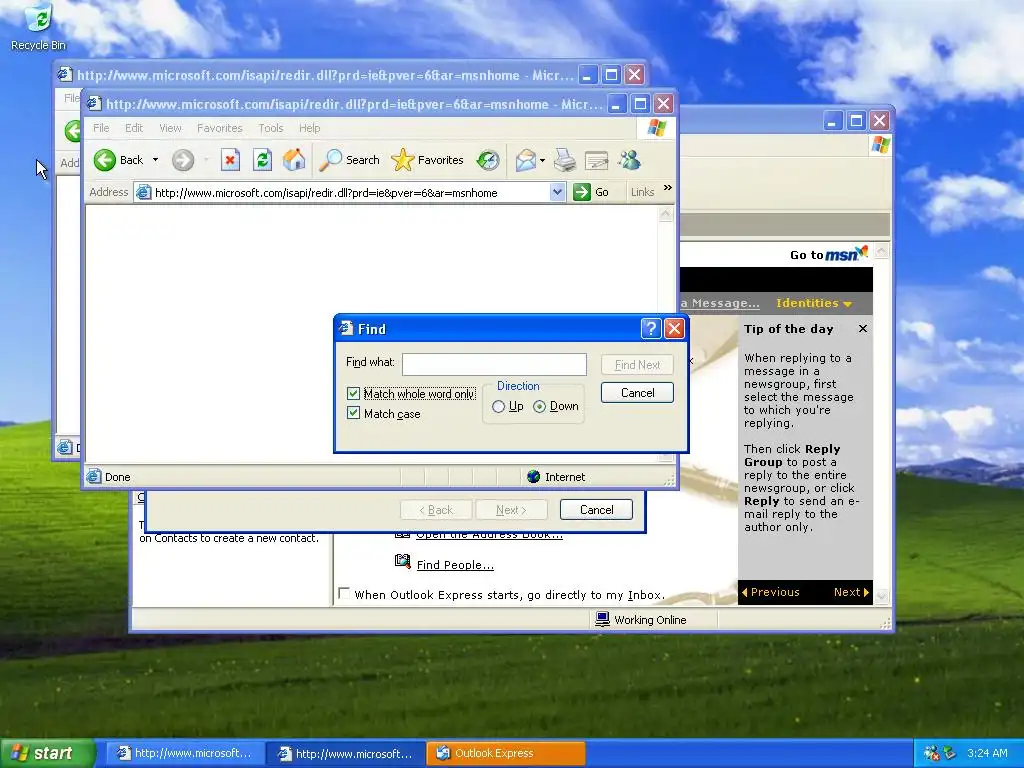Screen dimensions: 1024x768
Task: Click the Internet zone globe in the status bar
Action: click(534, 477)
